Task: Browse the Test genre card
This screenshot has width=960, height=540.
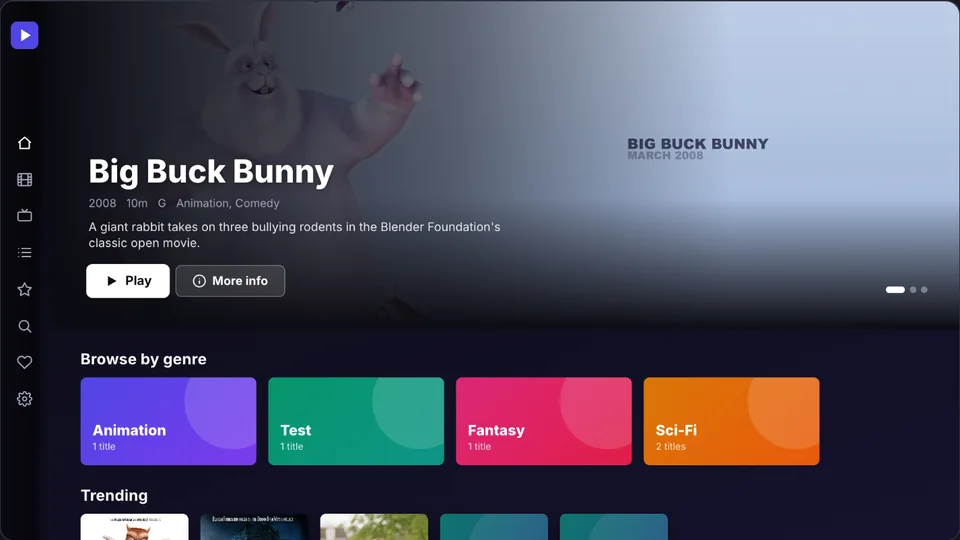Action: [x=356, y=421]
